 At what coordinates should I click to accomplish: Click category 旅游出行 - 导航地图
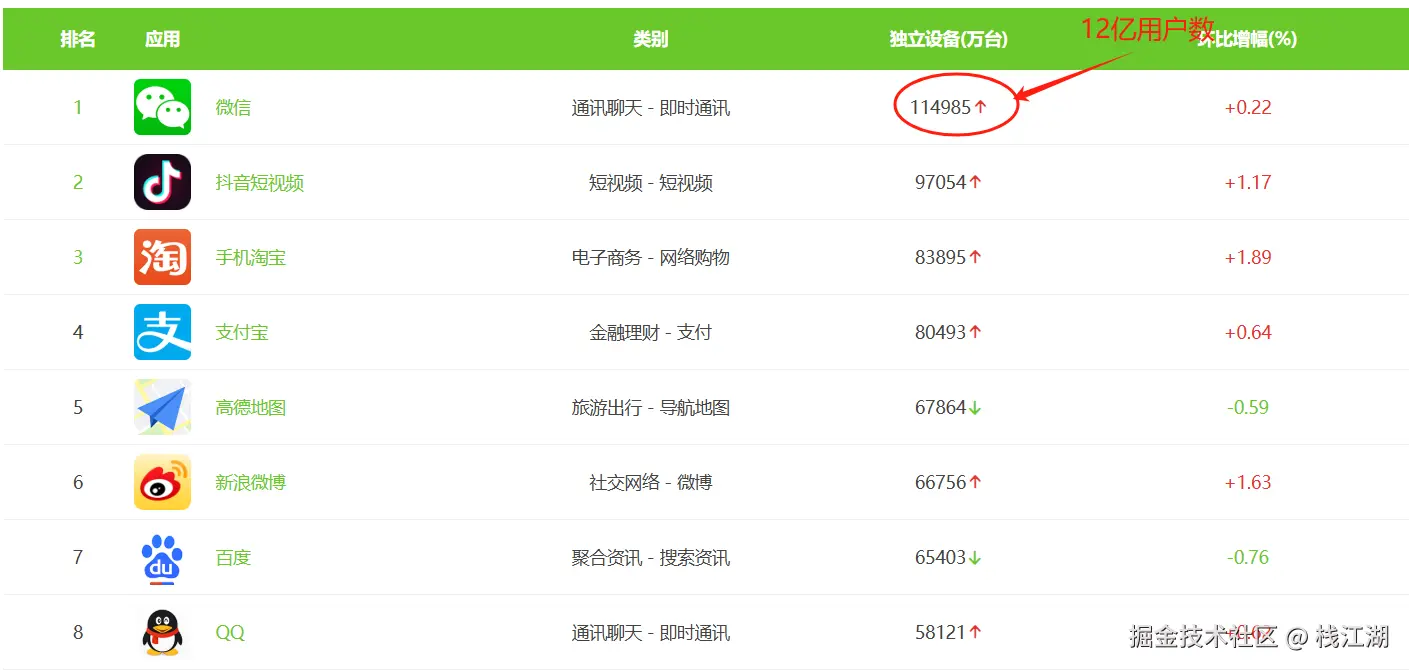pyautogui.click(x=650, y=408)
